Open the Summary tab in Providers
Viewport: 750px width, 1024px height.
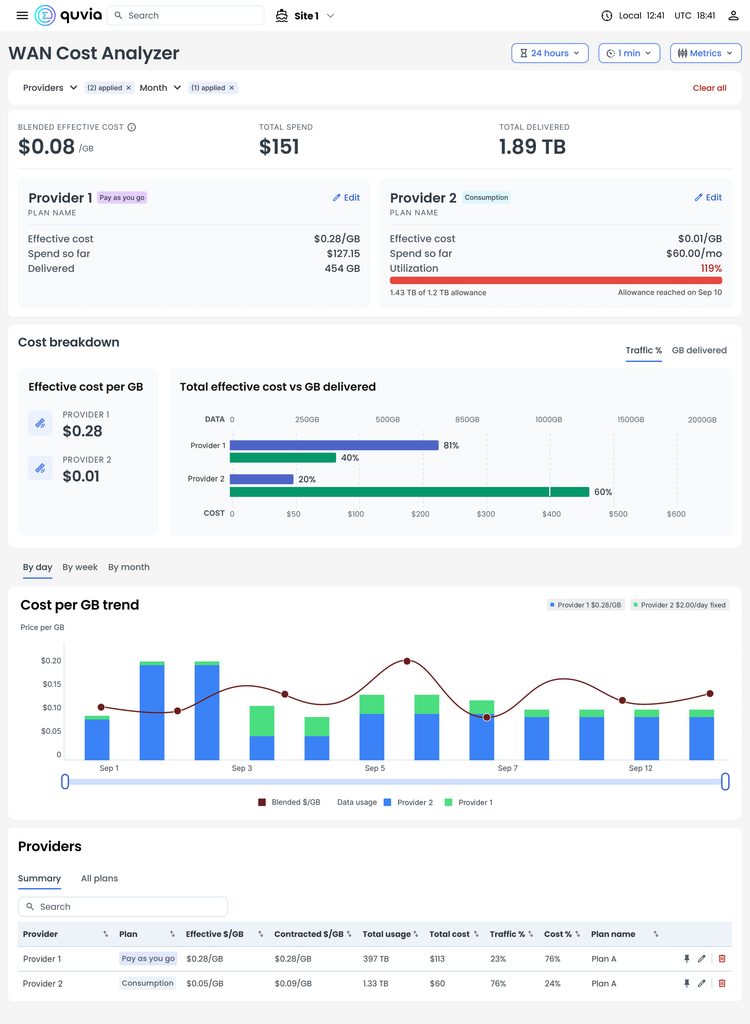pyautogui.click(x=39, y=878)
